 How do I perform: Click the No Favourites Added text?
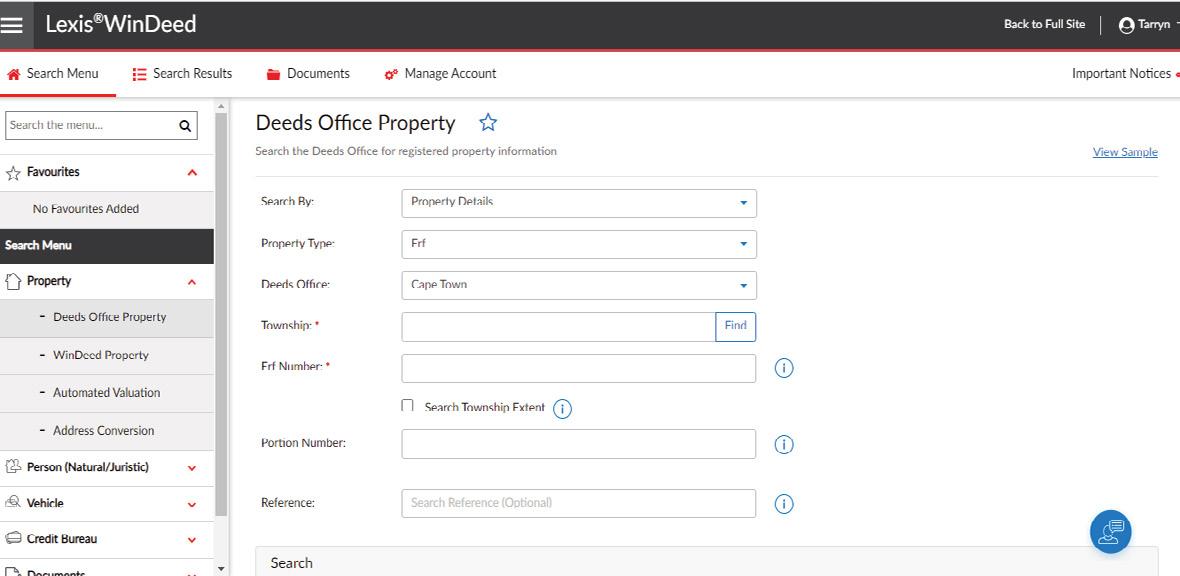(86, 209)
